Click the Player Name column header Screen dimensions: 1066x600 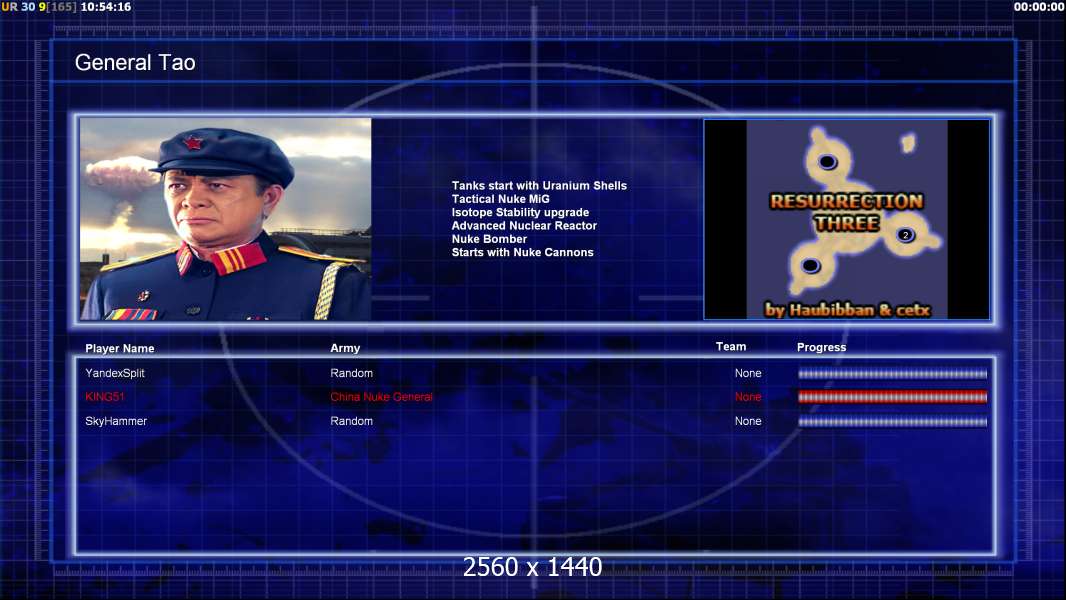pos(120,348)
